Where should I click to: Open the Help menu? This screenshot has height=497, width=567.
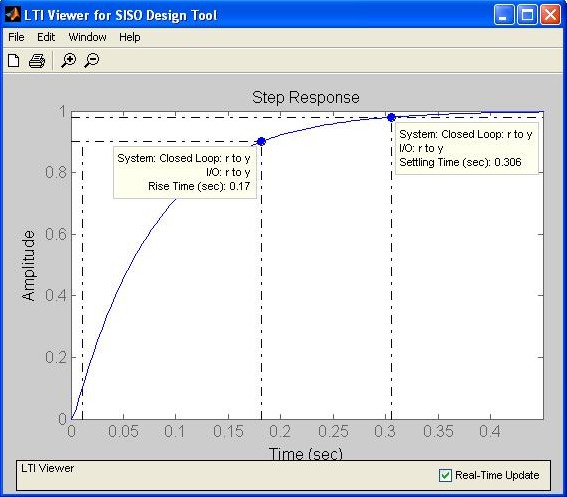[x=130, y=37]
